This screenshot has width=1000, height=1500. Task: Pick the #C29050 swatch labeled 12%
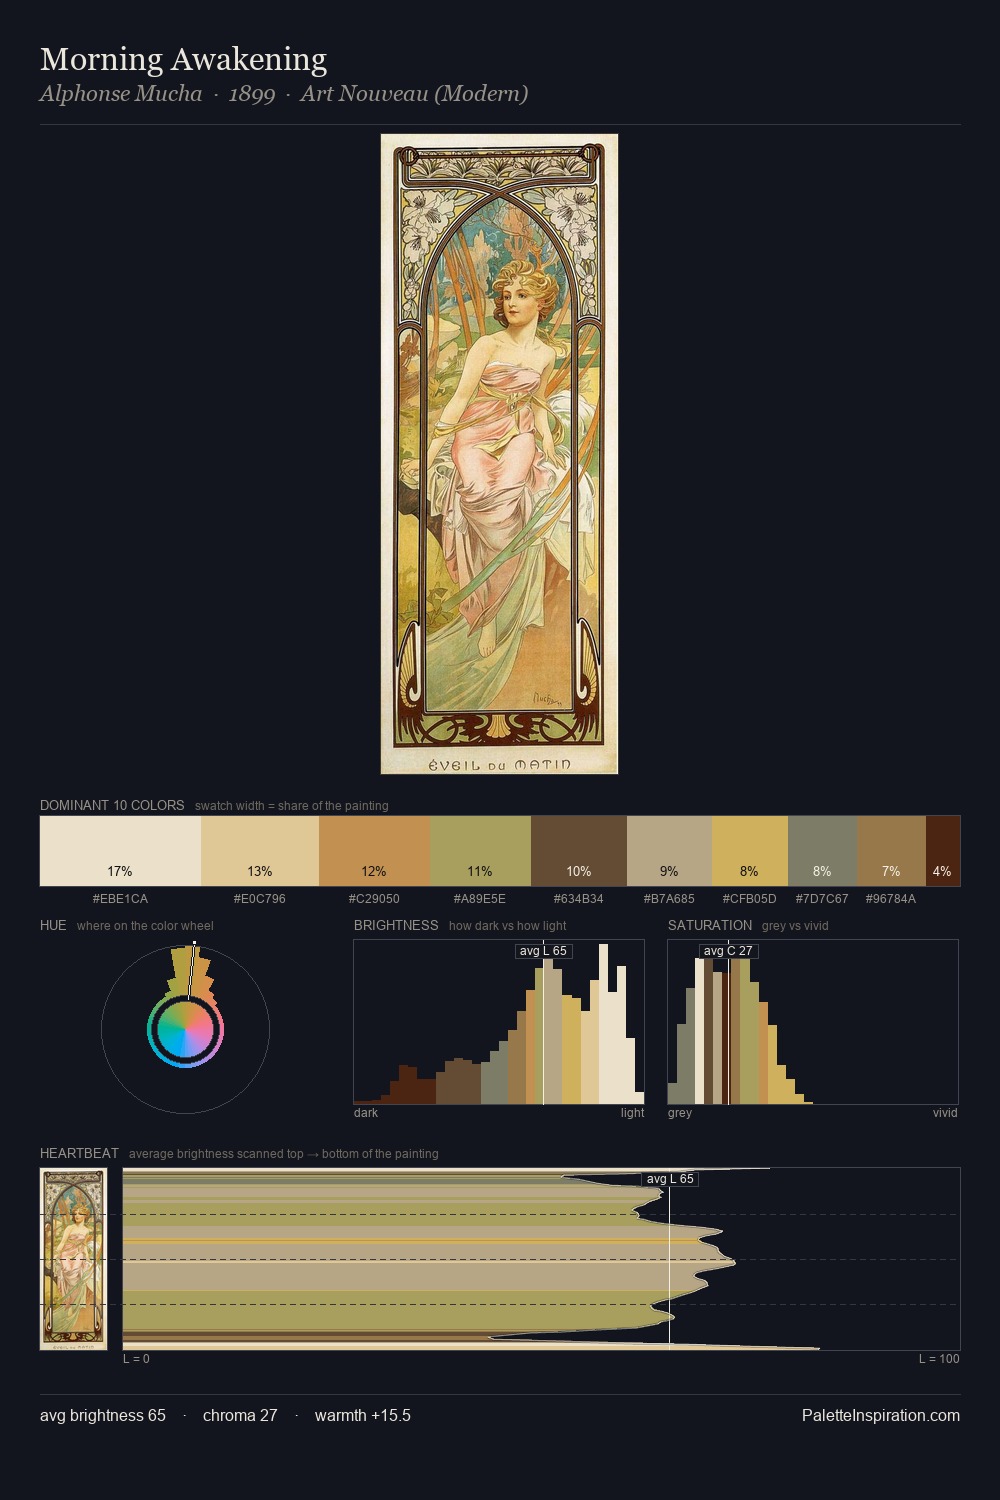pyautogui.click(x=374, y=851)
